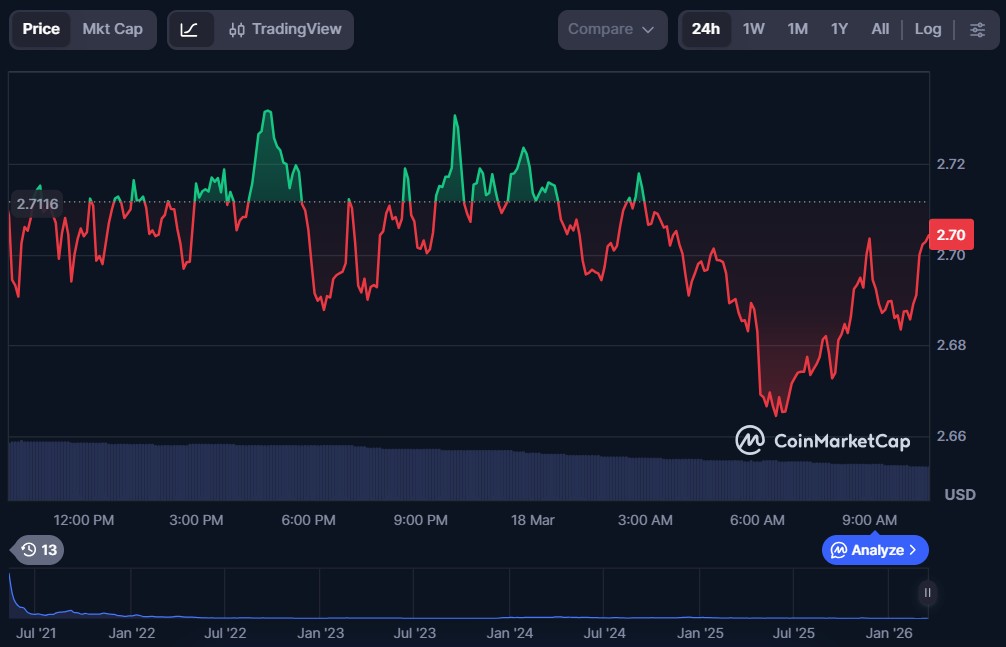
Task: Click the current price 2.70 label
Action: [950, 236]
